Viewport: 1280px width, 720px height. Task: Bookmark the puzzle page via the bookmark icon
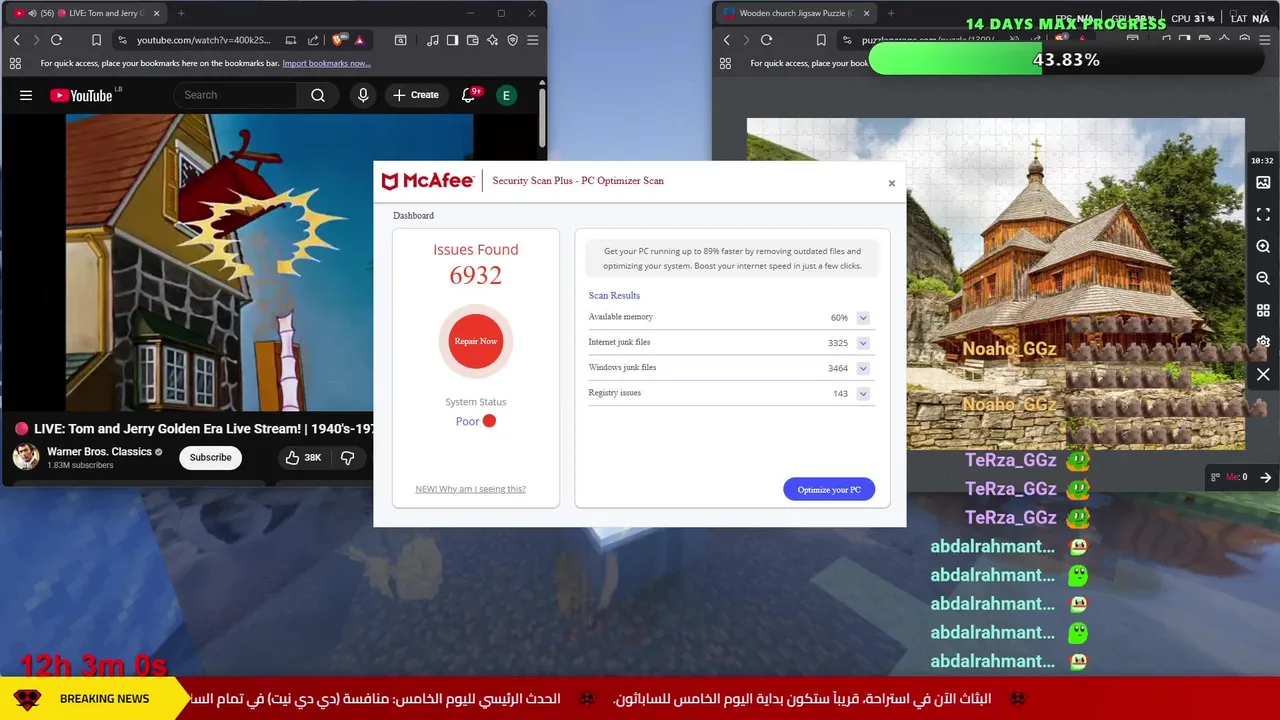[821, 40]
